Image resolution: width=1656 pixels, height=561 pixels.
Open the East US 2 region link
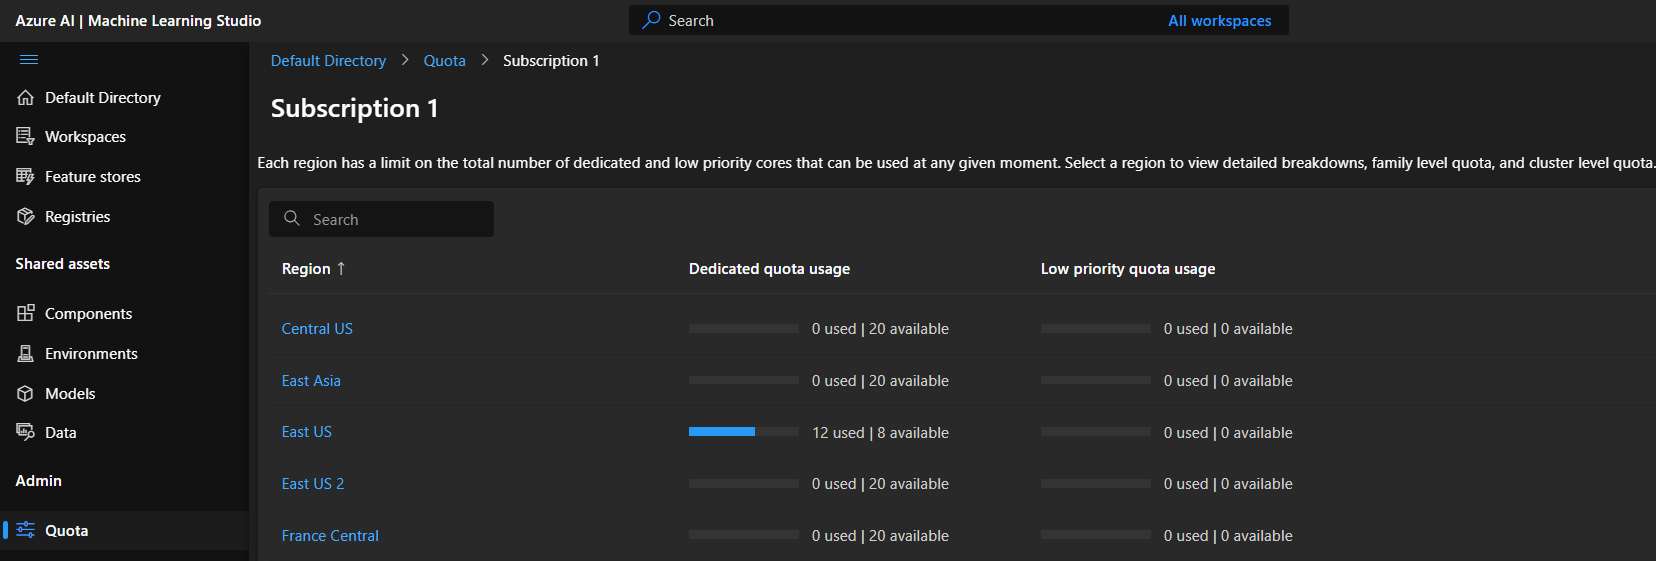pos(313,484)
